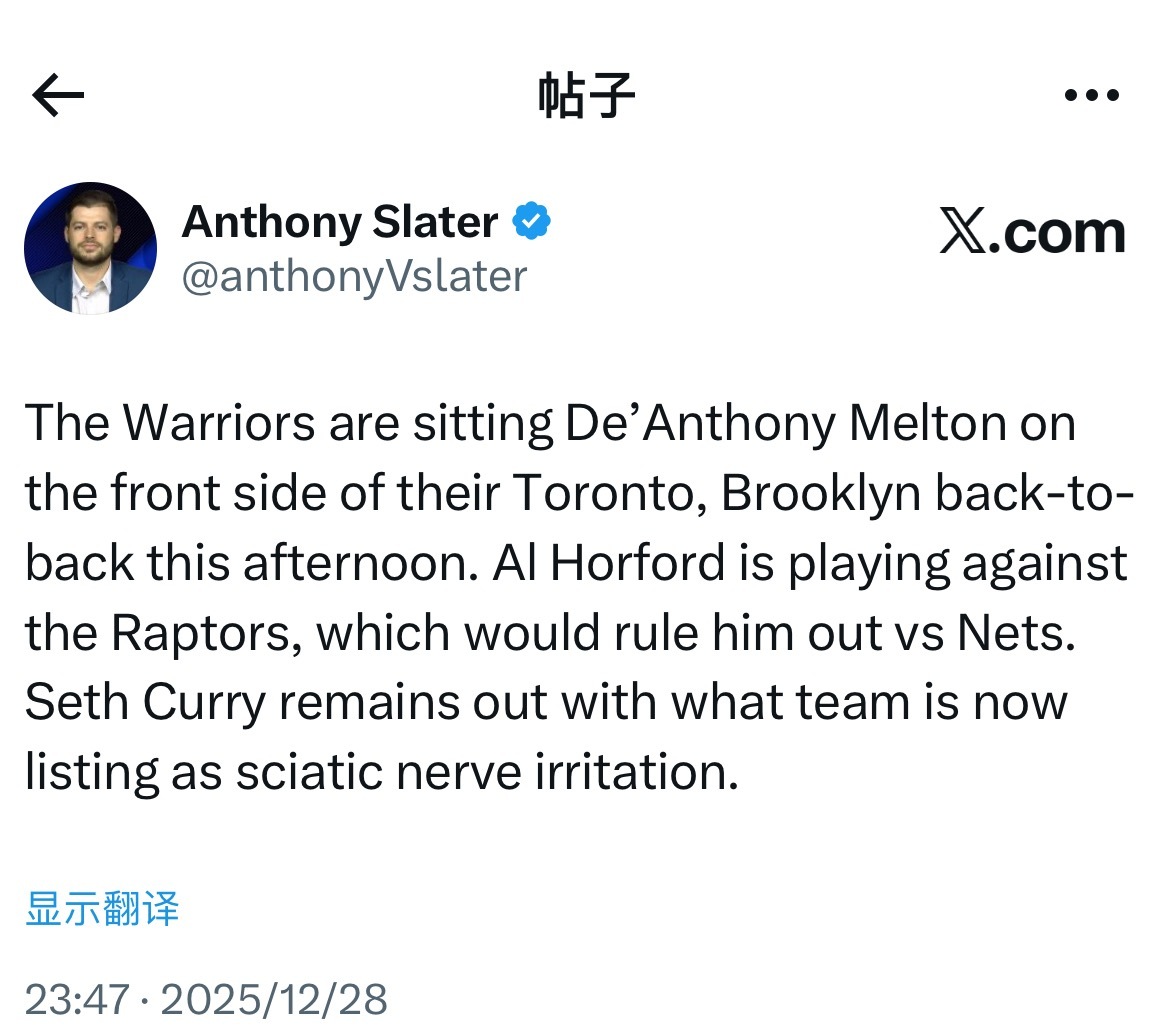
Task: Click the timestamp 23:47 · 2025/12/28
Action: pos(209,997)
